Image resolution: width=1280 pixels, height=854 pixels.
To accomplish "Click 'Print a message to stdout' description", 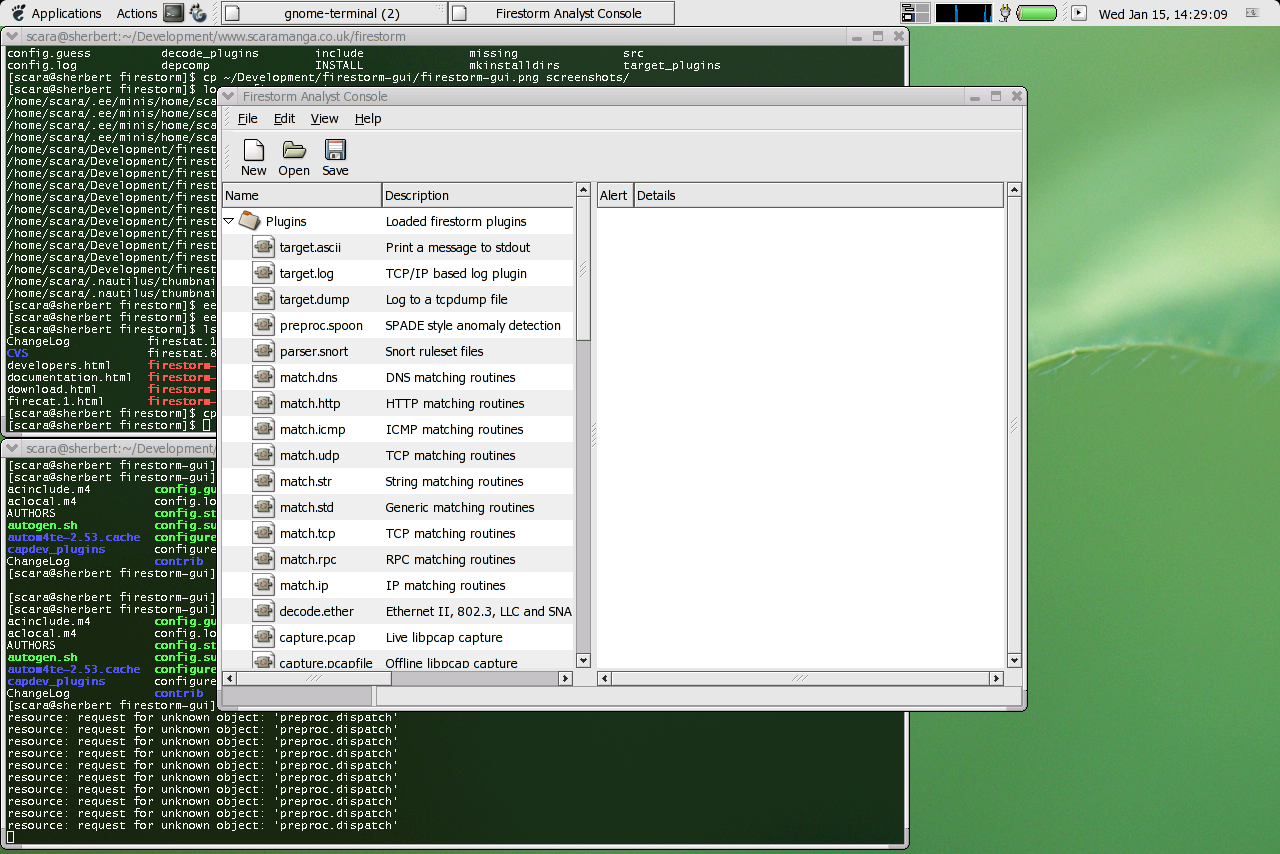I will click(x=458, y=248).
